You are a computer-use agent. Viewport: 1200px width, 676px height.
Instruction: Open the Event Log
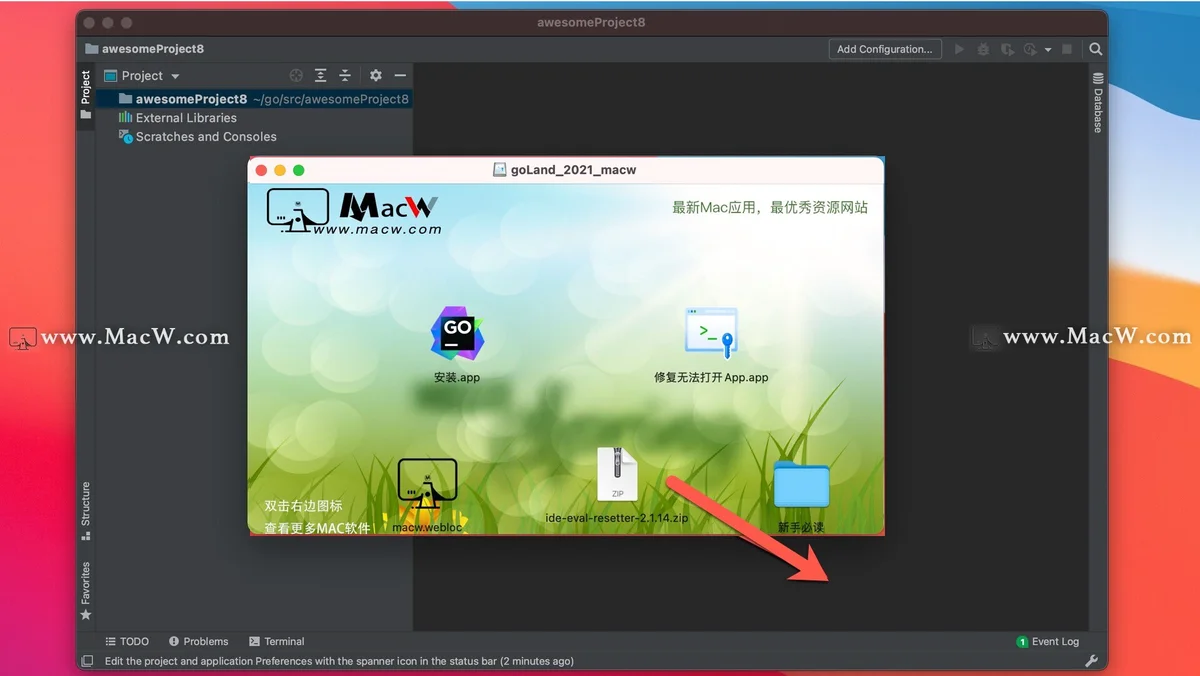point(1048,642)
